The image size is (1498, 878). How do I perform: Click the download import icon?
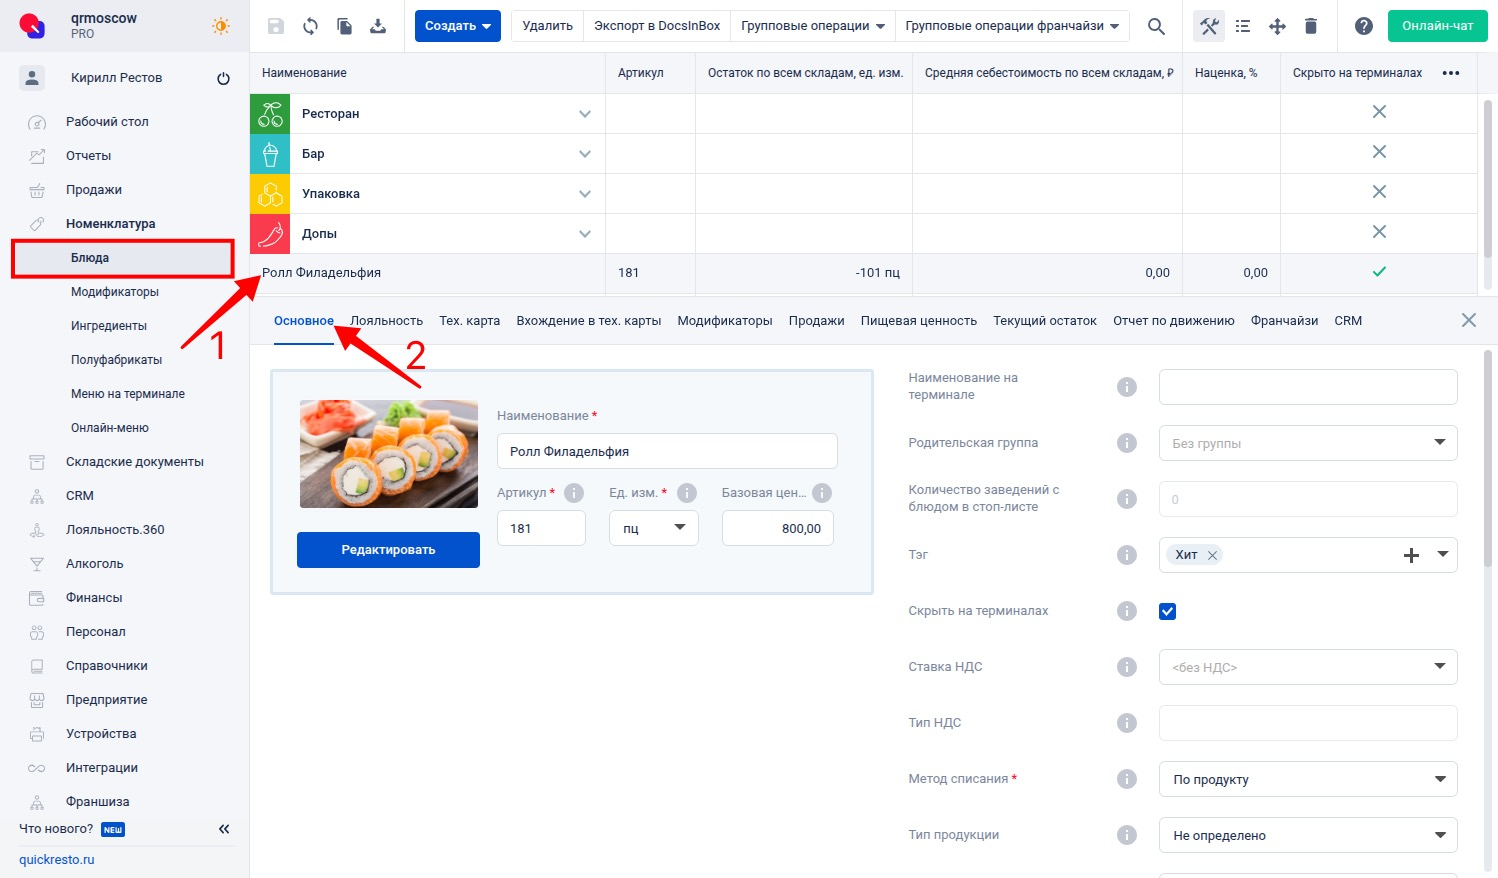click(378, 26)
